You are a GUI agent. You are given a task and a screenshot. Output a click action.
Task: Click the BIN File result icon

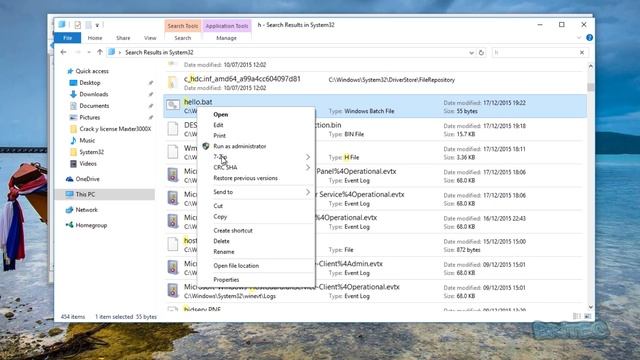173,129
